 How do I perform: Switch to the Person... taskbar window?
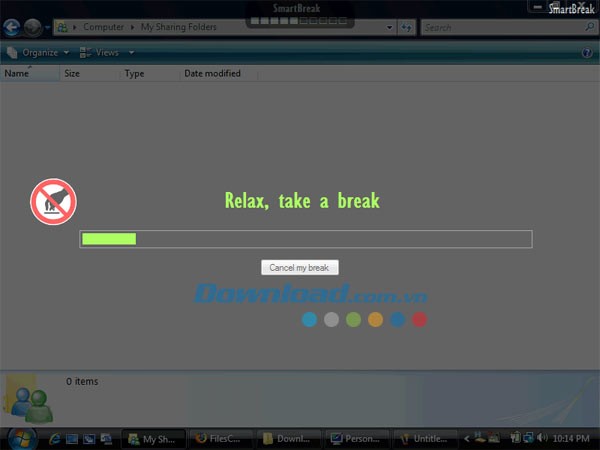click(357, 439)
